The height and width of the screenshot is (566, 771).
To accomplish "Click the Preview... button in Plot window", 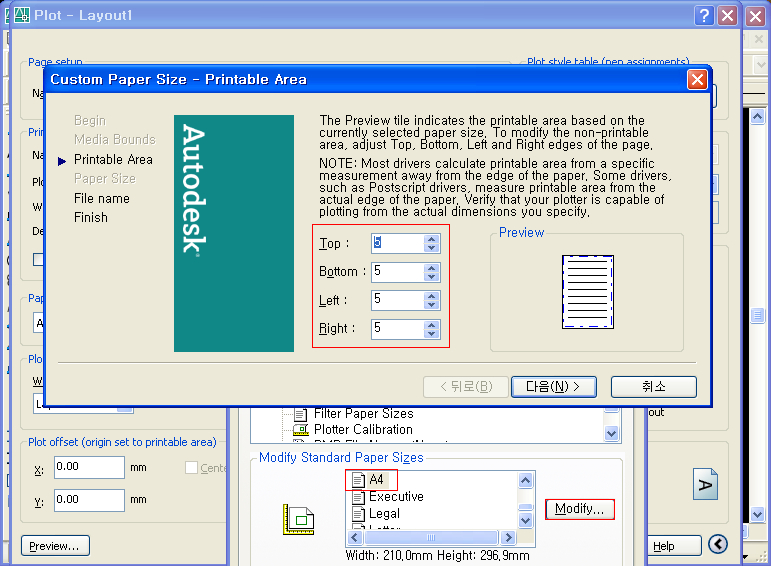I will [x=55, y=546].
